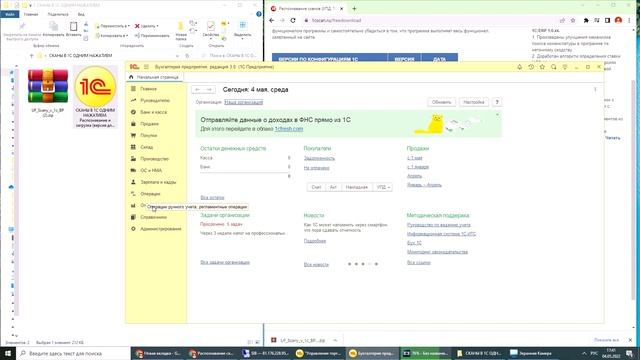Image resolution: width=640 pixels, height=360 pixels.
Task: Open favorites star in 1C title bar
Action: pos(542,67)
